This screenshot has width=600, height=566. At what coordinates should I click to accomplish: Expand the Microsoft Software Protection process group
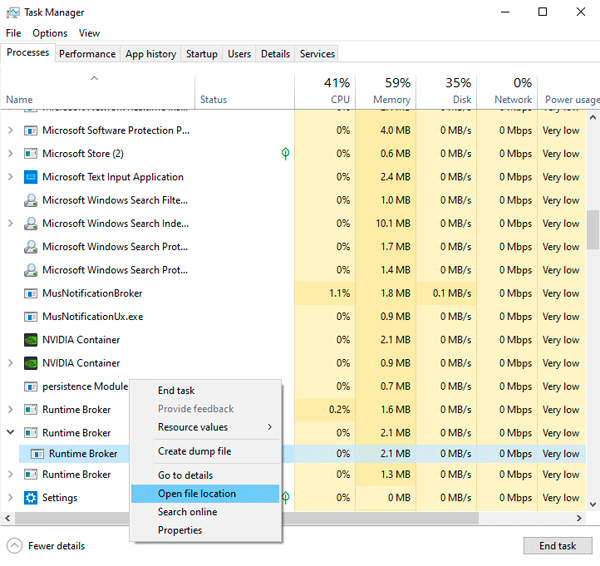pyautogui.click(x=11, y=131)
